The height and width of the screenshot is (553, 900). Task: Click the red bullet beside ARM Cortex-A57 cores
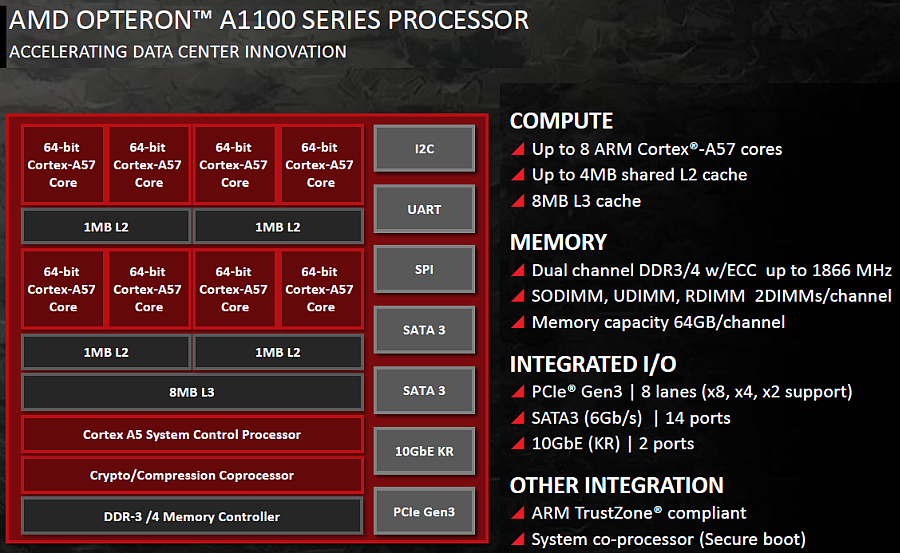518,150
